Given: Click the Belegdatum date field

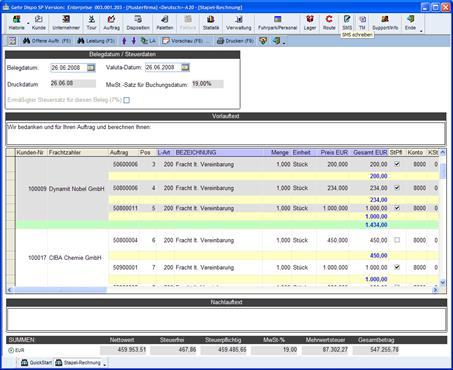Looking at the screenshot, I should coord(69,68).
